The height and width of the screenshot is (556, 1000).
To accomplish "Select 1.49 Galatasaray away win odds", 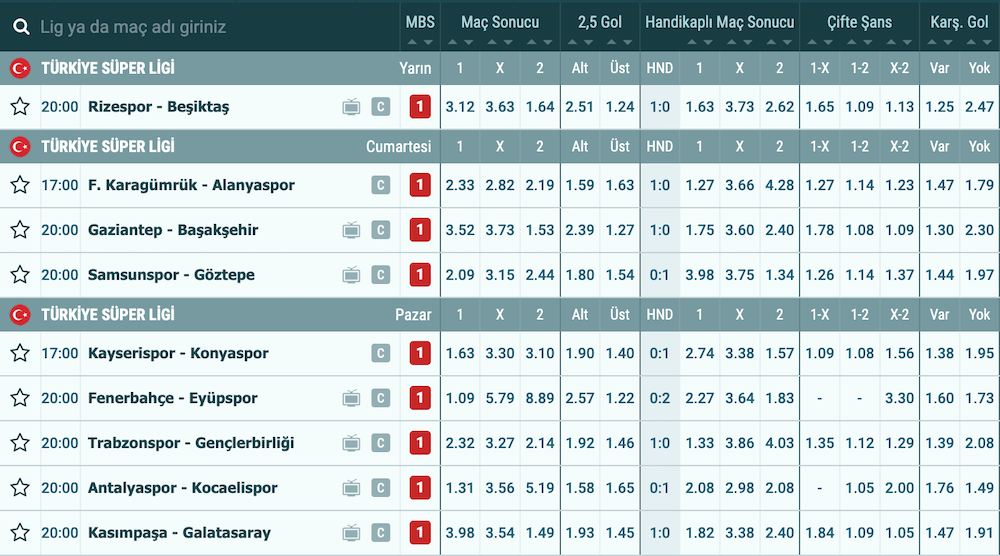I will point(540,532).
